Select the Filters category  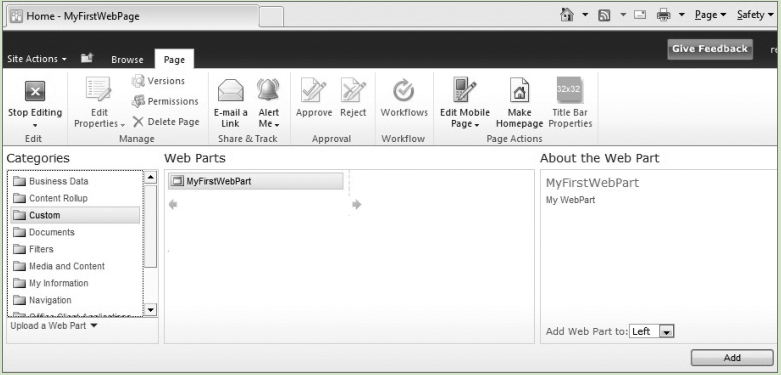click(x=76, y=249)
